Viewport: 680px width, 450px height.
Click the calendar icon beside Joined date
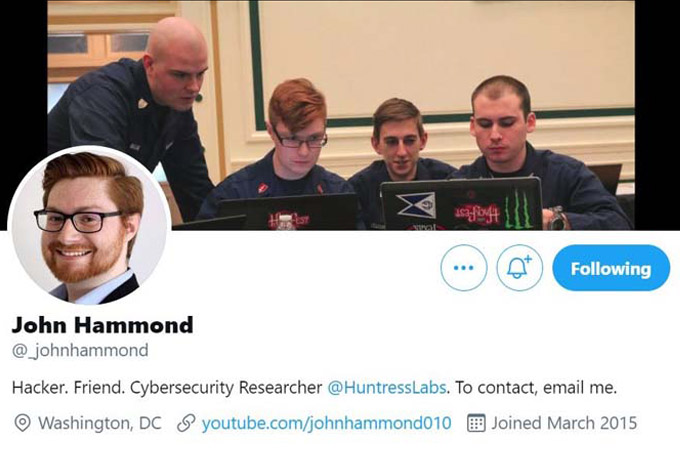click(x=476, y=423)
